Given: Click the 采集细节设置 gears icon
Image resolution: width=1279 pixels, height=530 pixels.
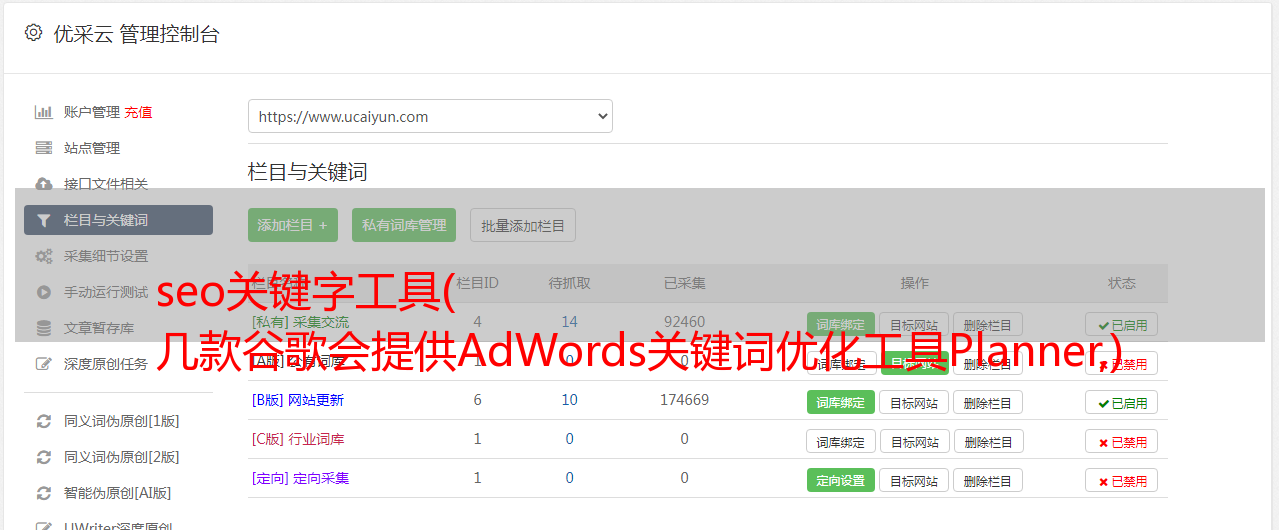Looking at the screenshot, I should (44, 256).
